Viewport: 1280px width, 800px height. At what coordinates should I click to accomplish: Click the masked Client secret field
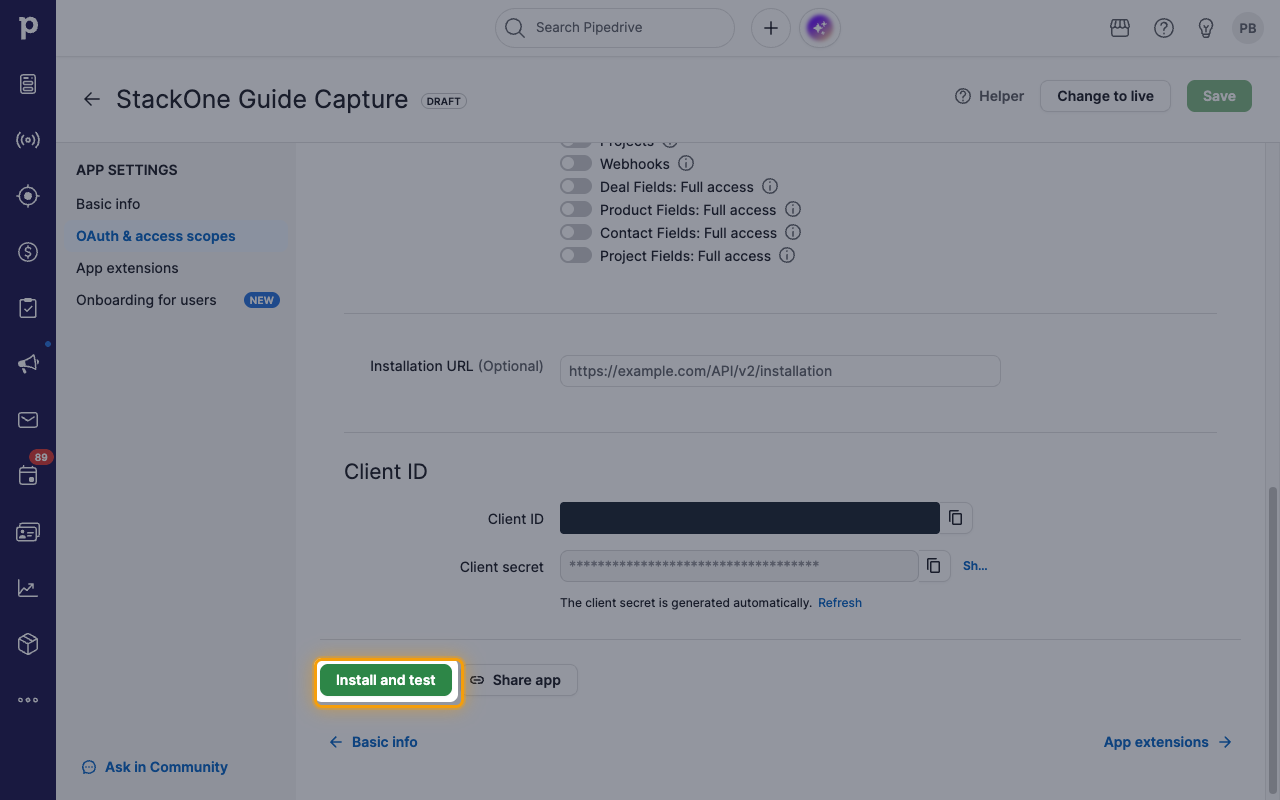(739, 566)
